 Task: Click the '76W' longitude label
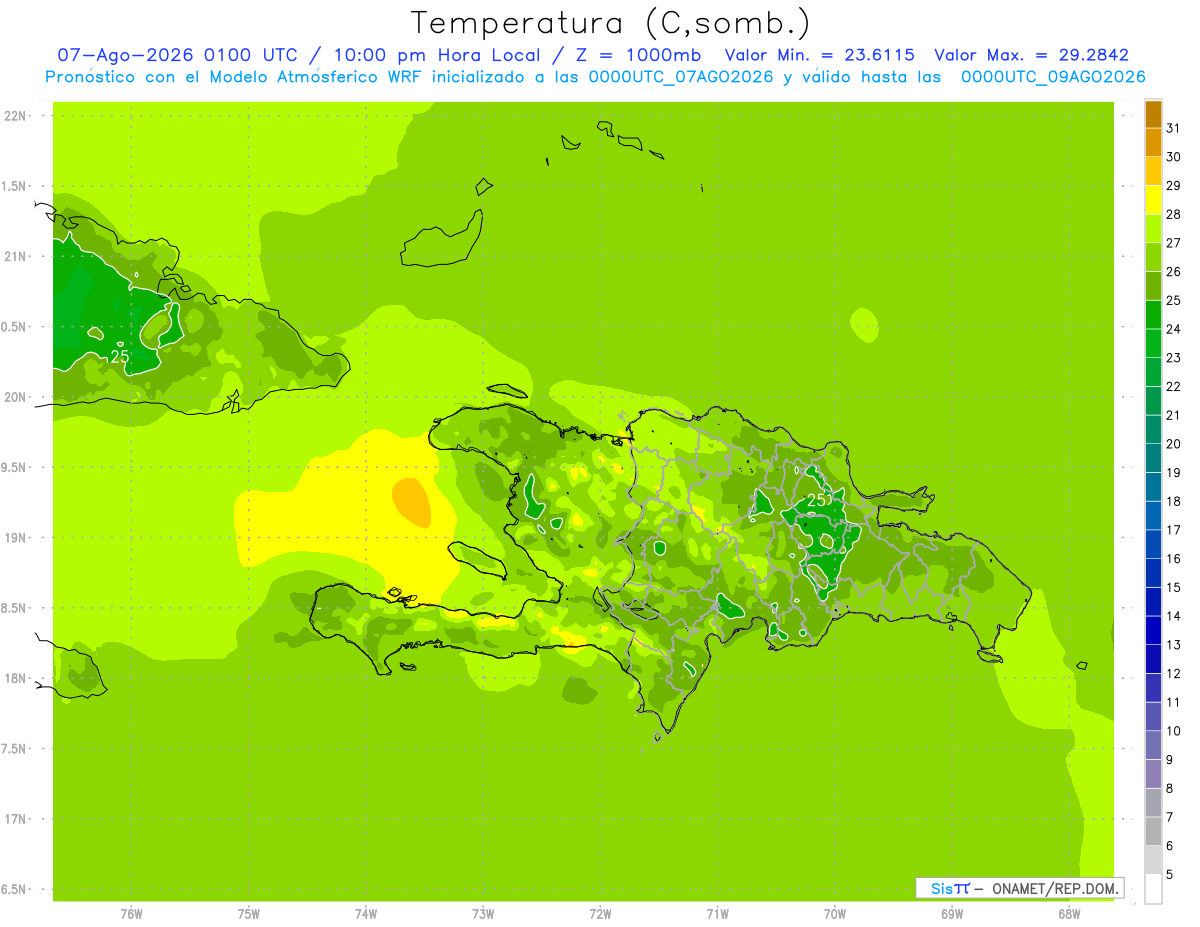[131, 913]
